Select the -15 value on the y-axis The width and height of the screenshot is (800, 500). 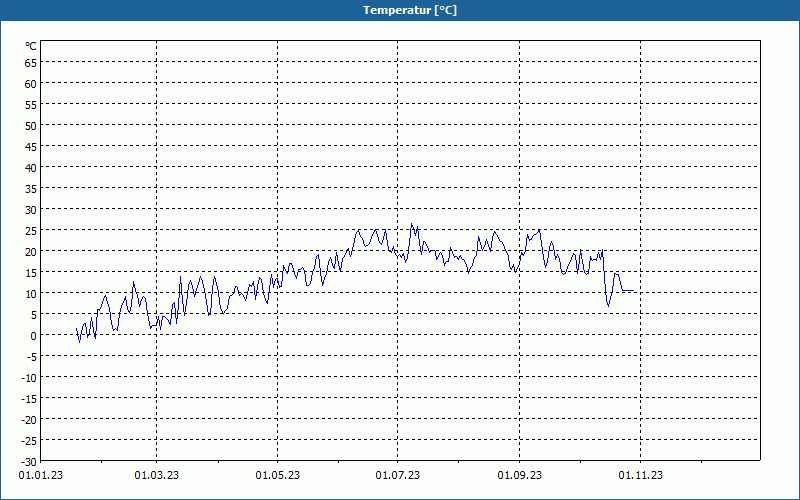point(29,398)
